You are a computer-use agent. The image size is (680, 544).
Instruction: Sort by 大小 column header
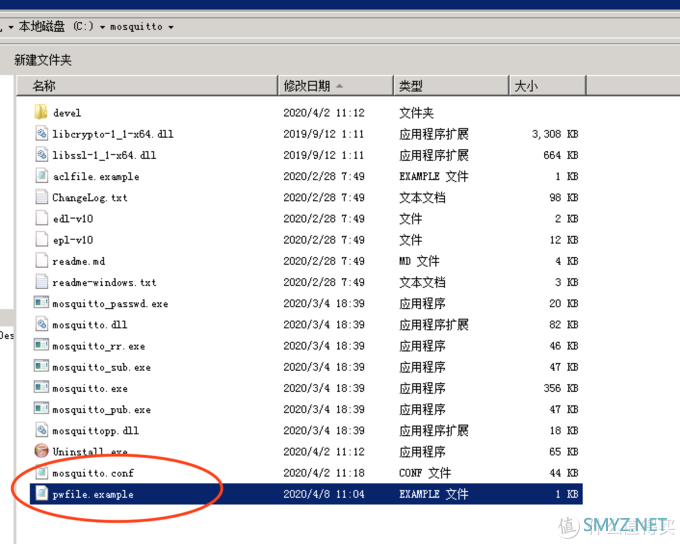point(547,85)
